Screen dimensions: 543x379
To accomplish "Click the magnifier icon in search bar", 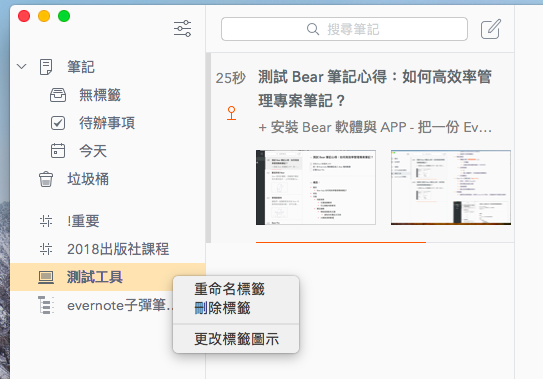I will click(313, 29).
